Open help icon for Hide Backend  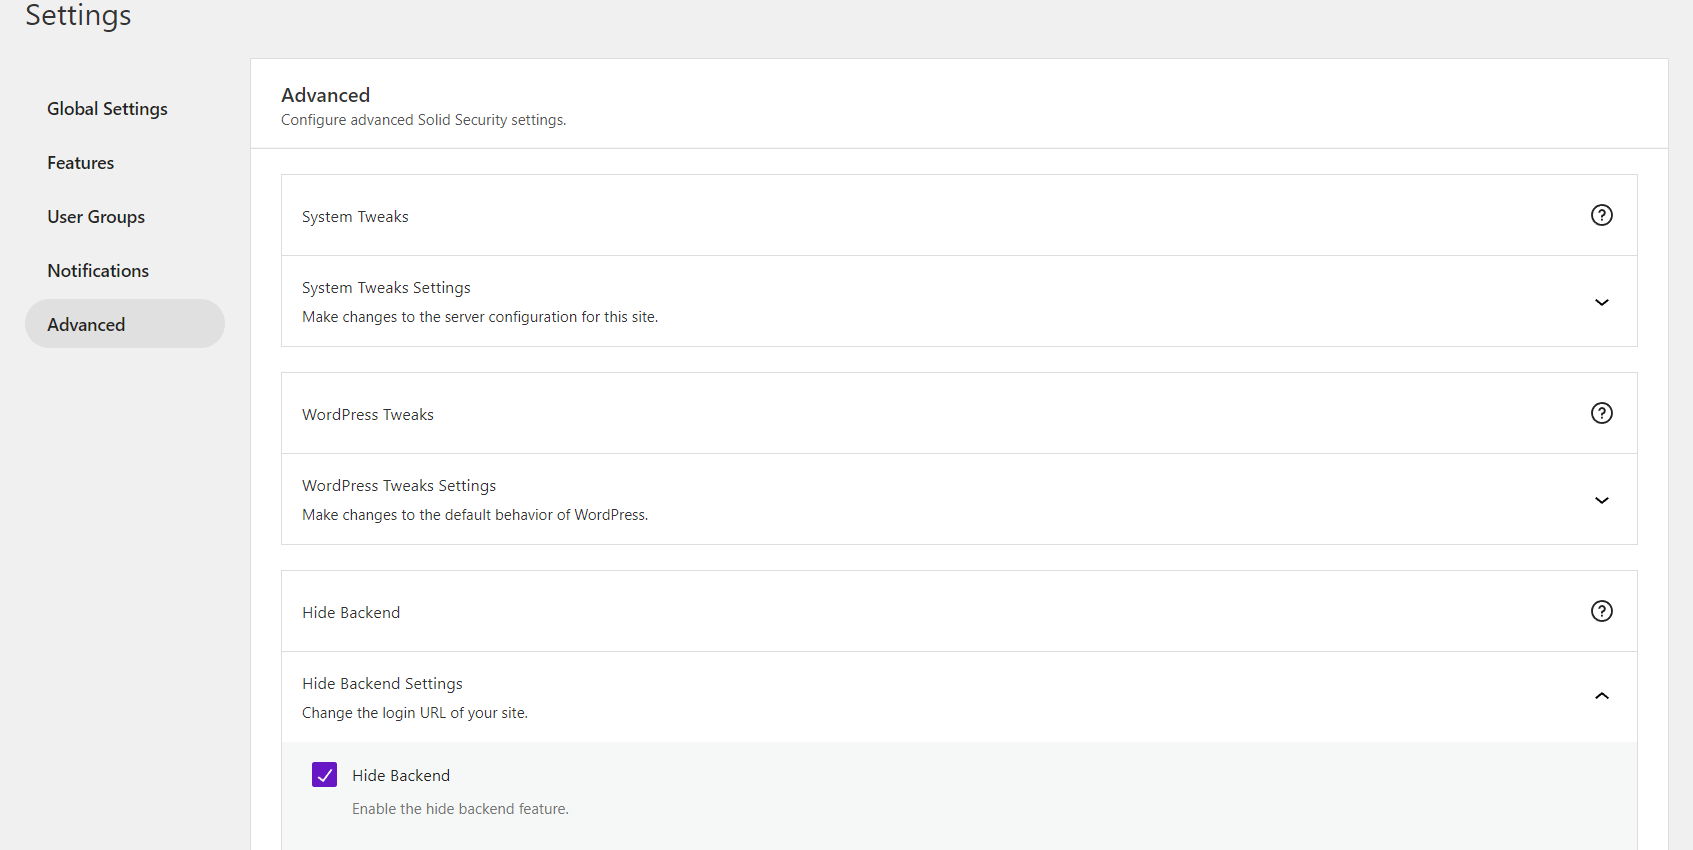point(1601,611)
